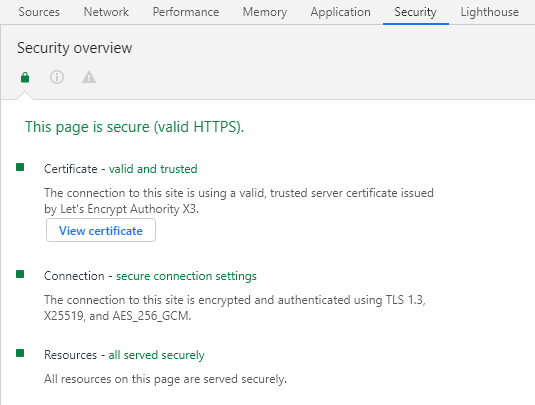
Task: Open the Sources tab
Action: coord(39,12)
